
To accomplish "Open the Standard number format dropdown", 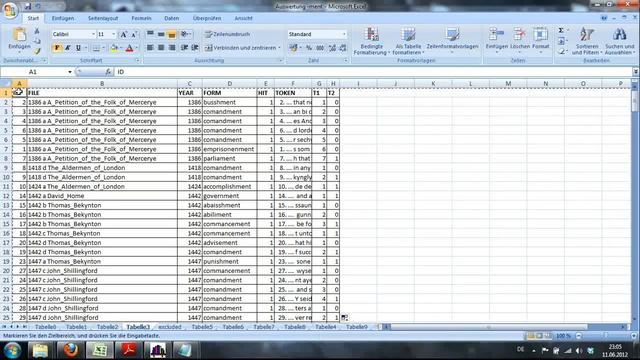I will pyautogui.click(x=344, y=34).
